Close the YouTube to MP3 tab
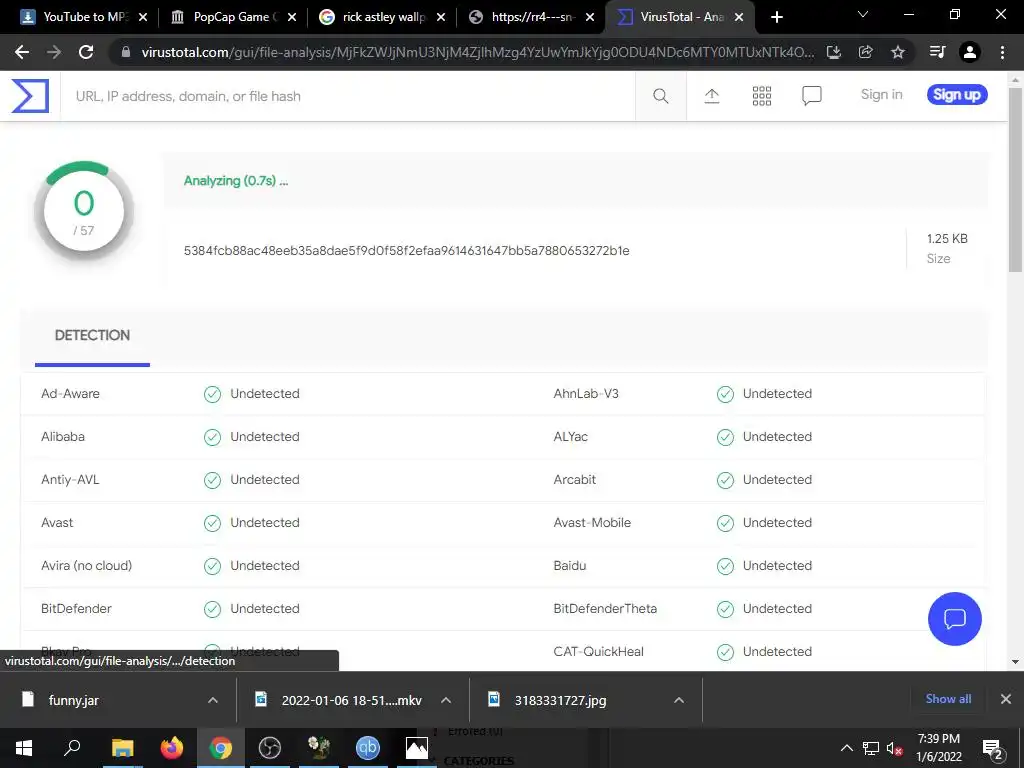1024x768 pixels. (x=143, y=17)
